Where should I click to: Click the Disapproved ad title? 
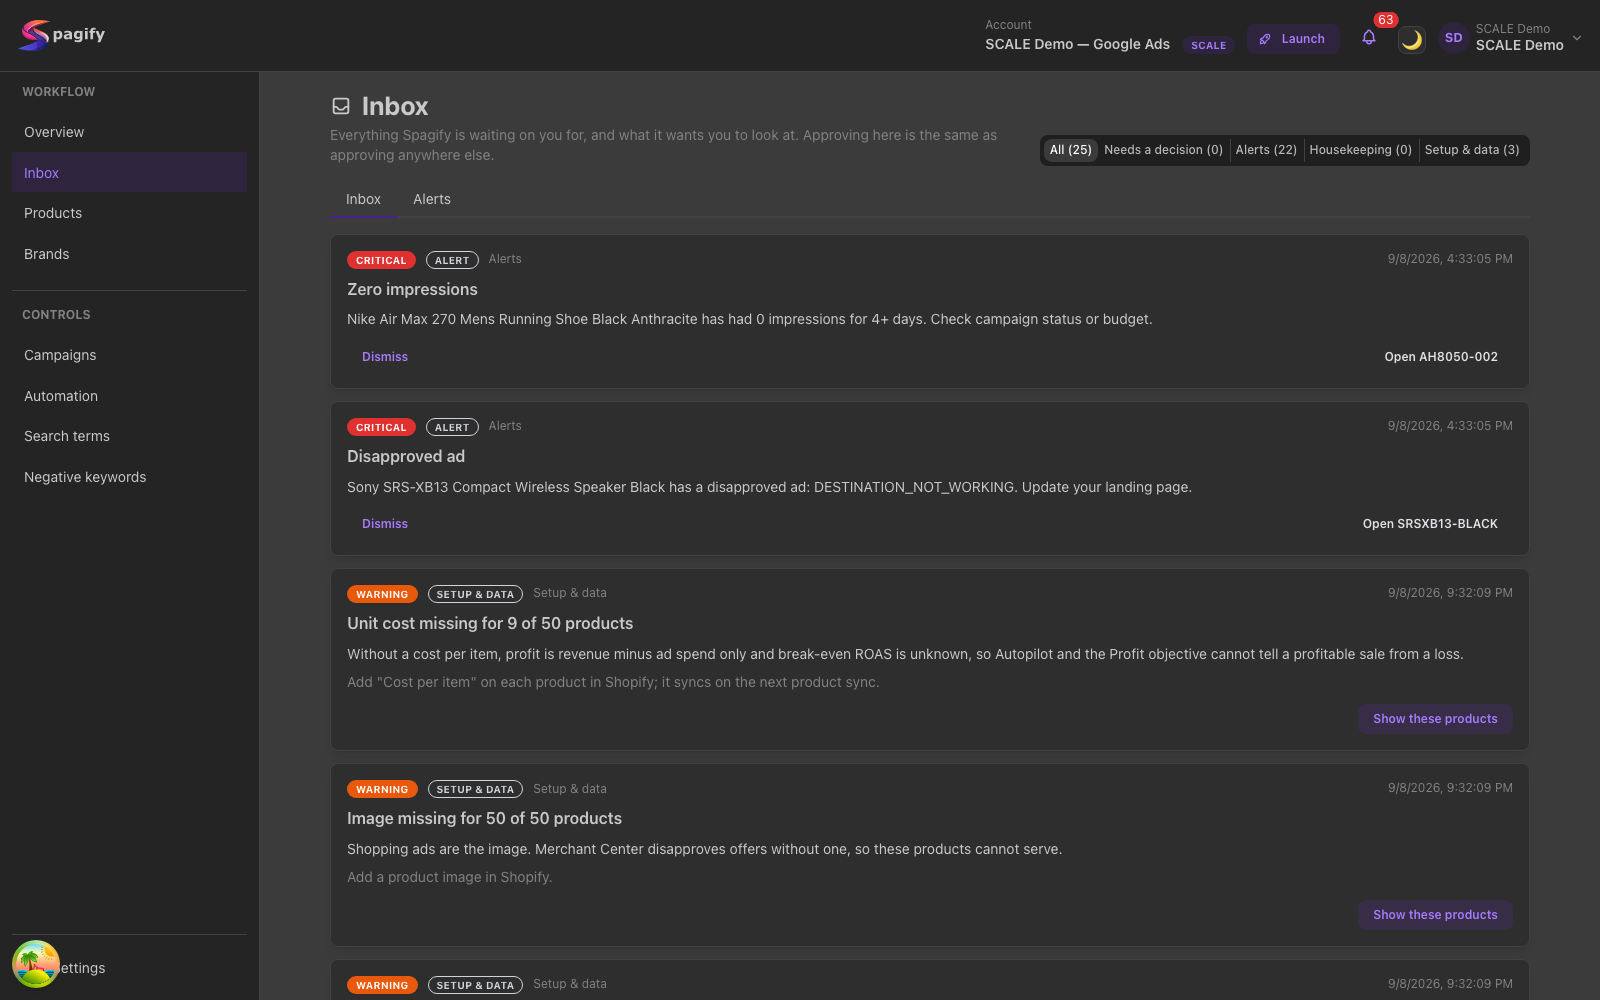[406, 456]
